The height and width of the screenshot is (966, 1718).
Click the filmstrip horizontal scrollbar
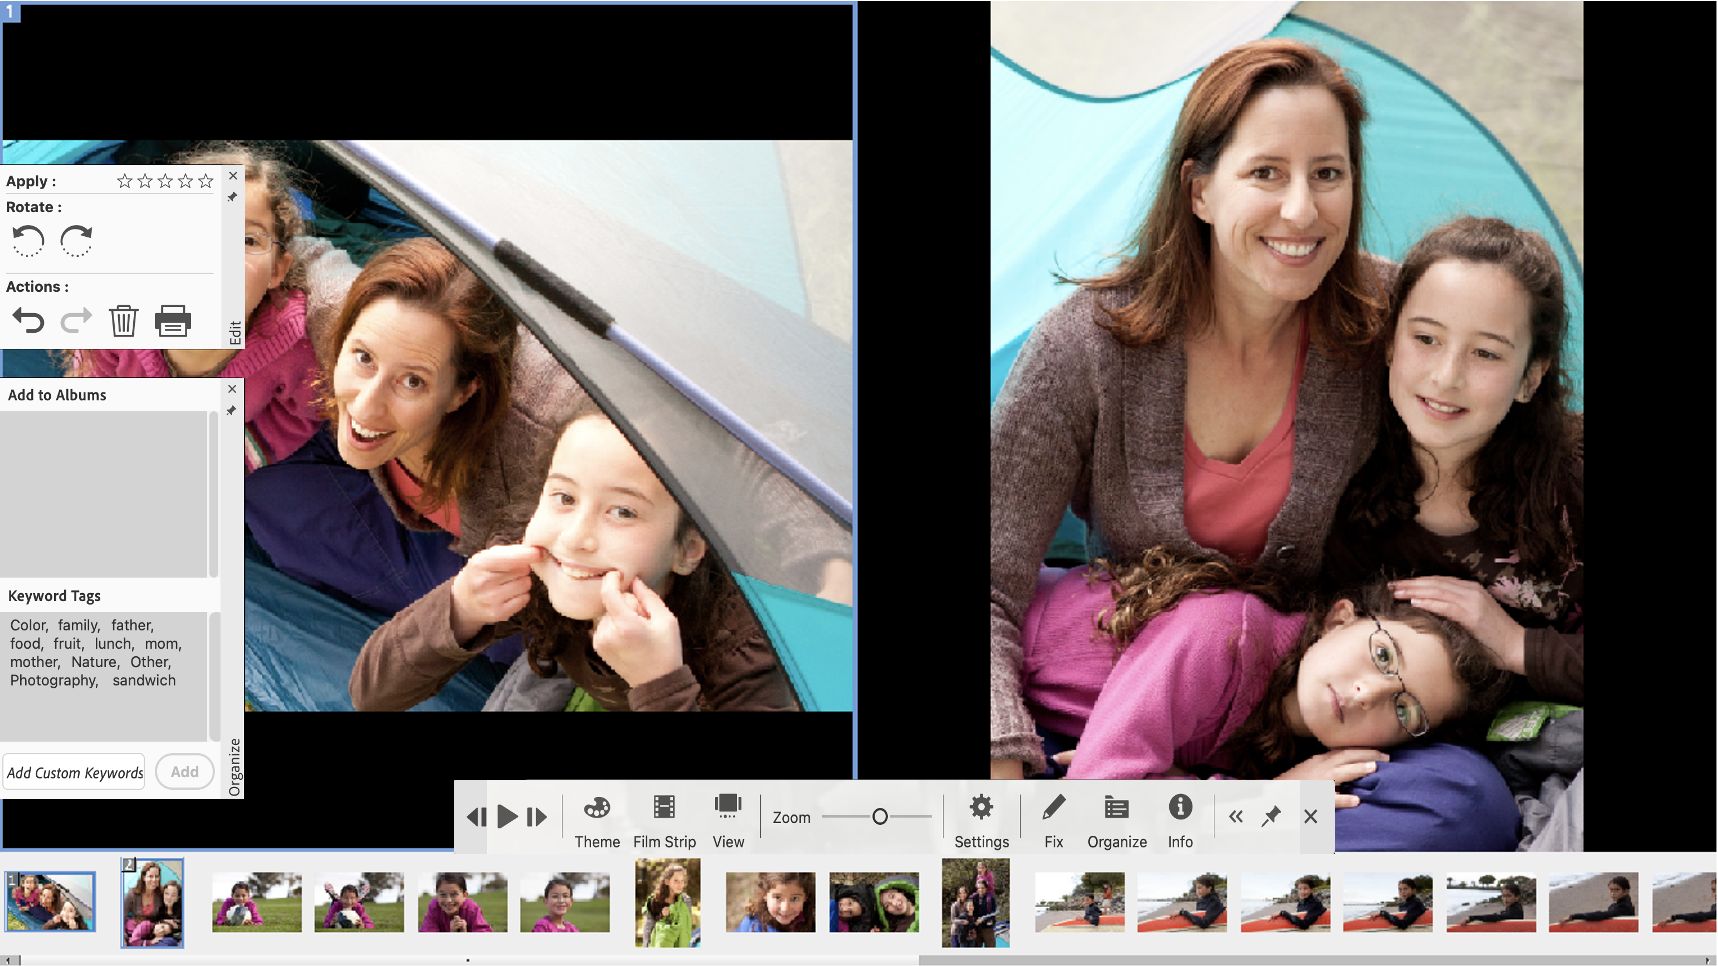(859, 960)
